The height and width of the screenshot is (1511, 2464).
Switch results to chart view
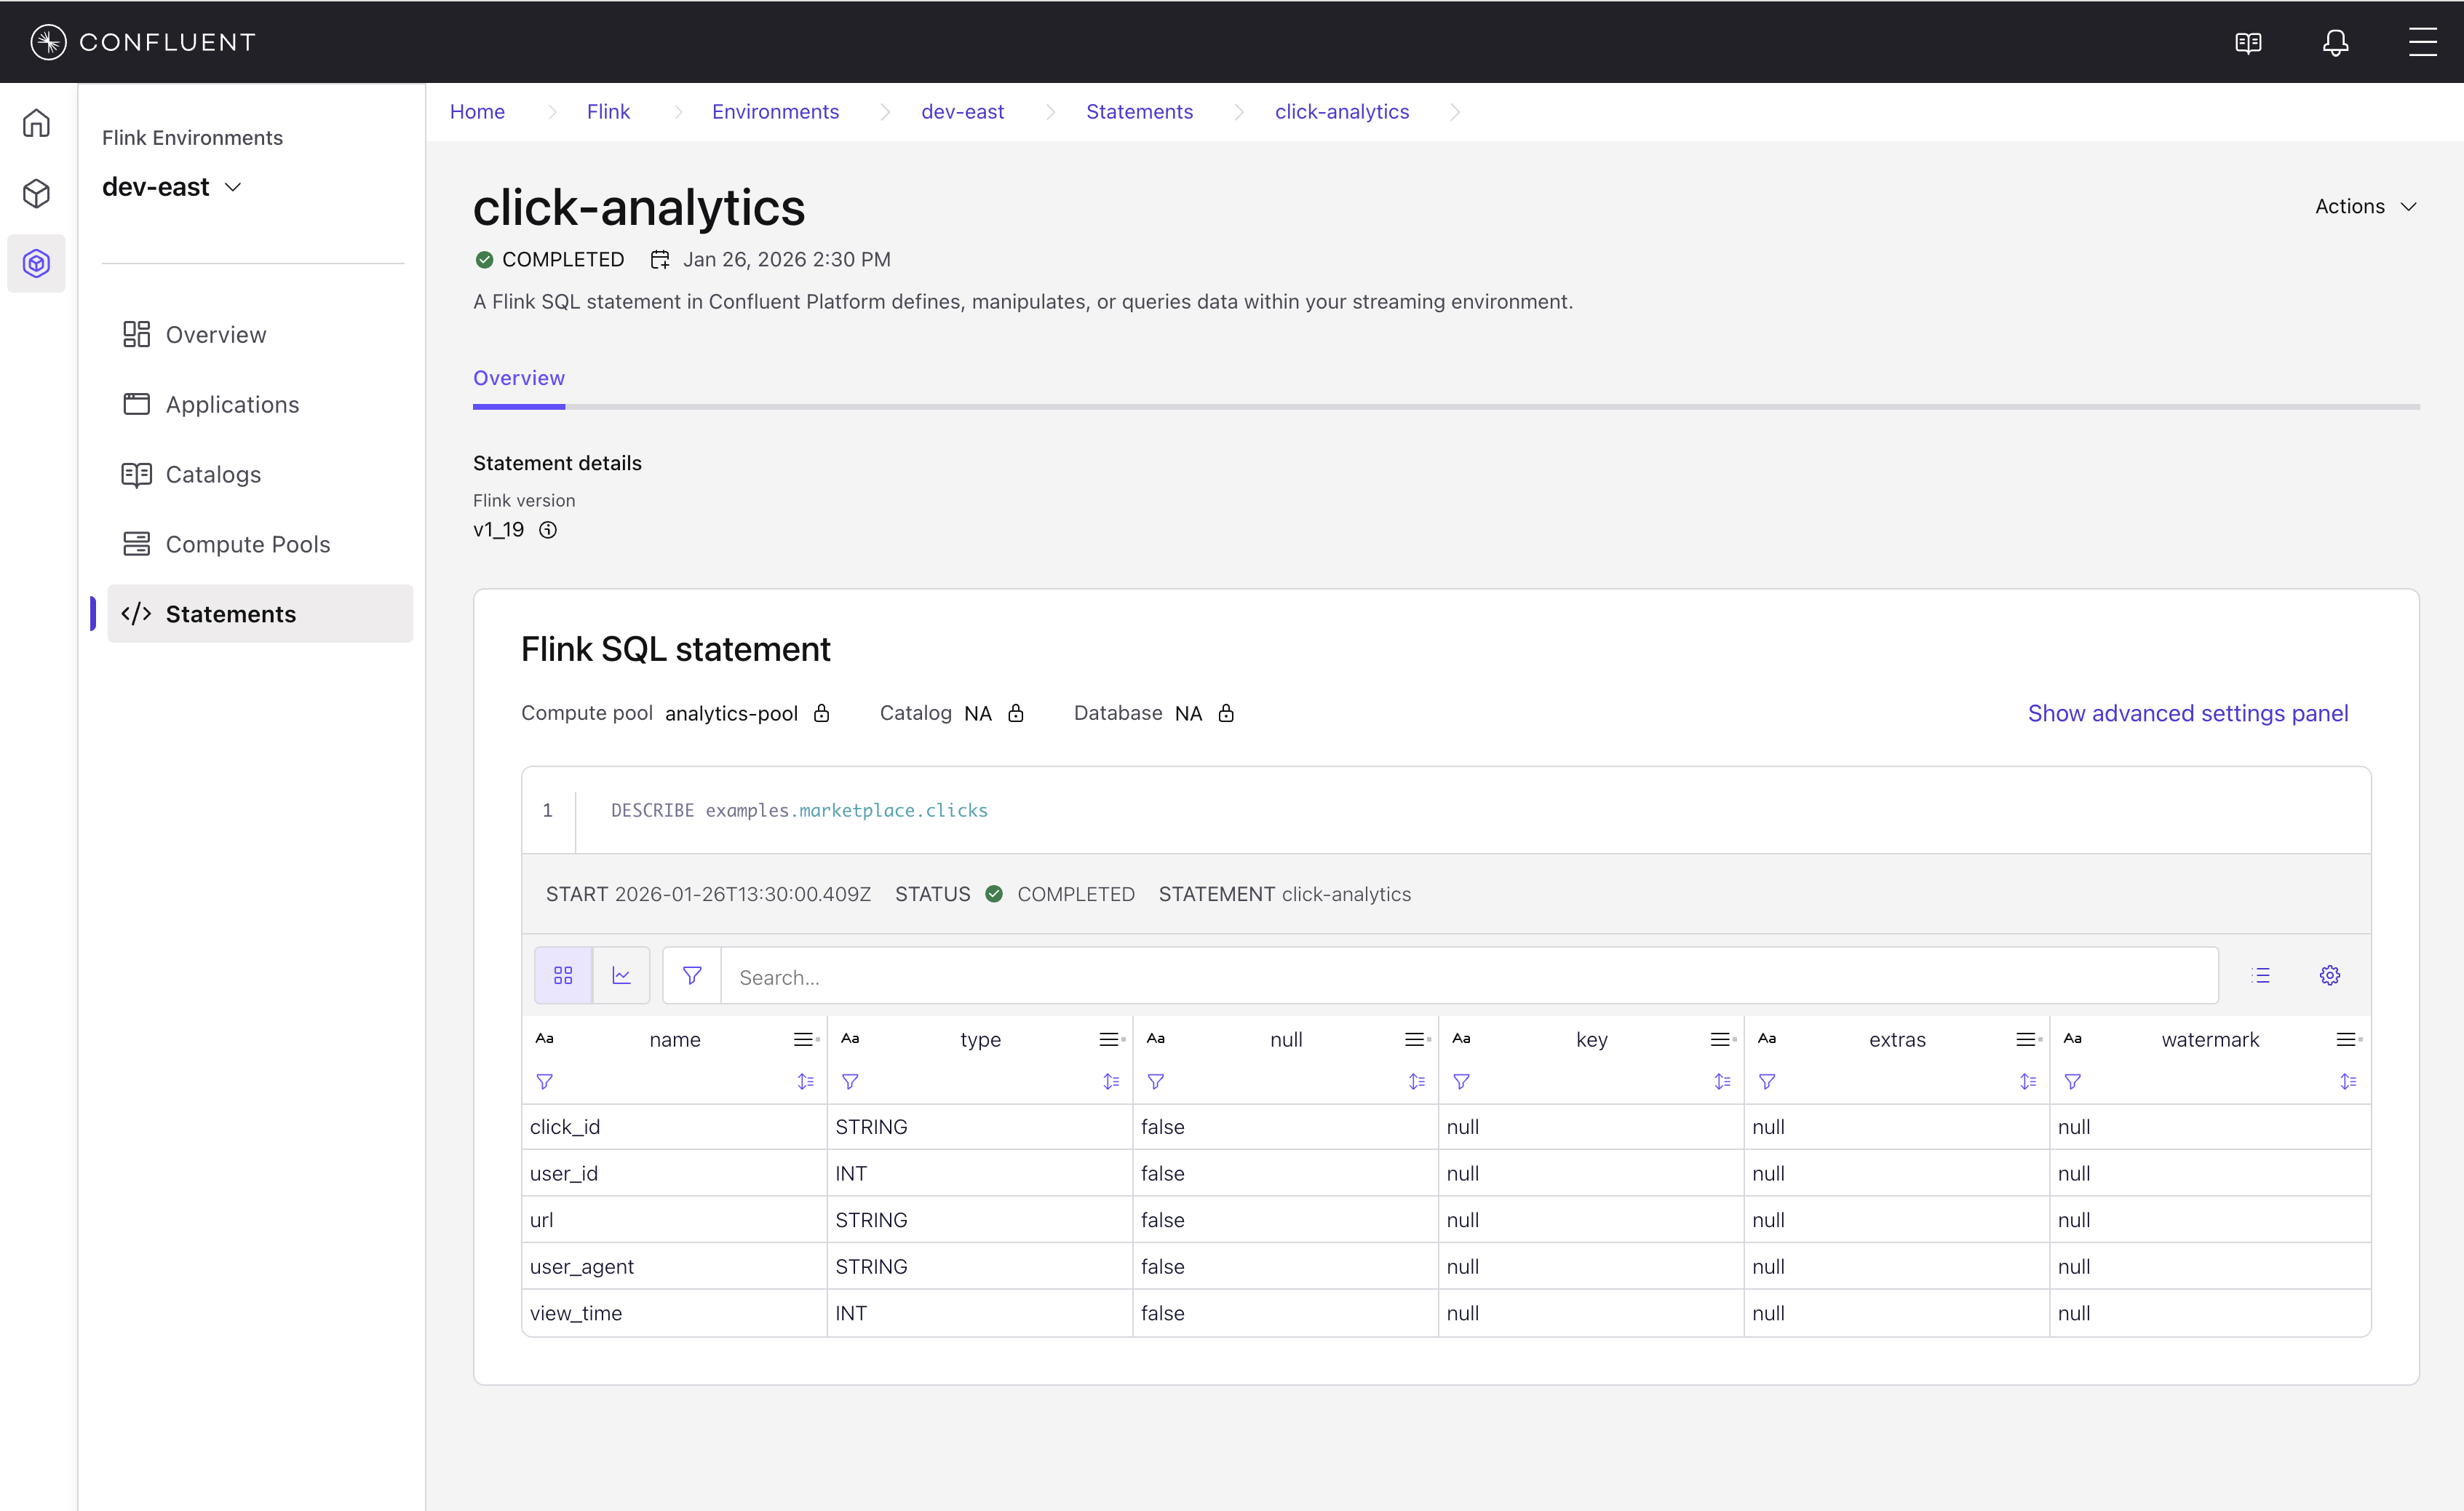621,975
